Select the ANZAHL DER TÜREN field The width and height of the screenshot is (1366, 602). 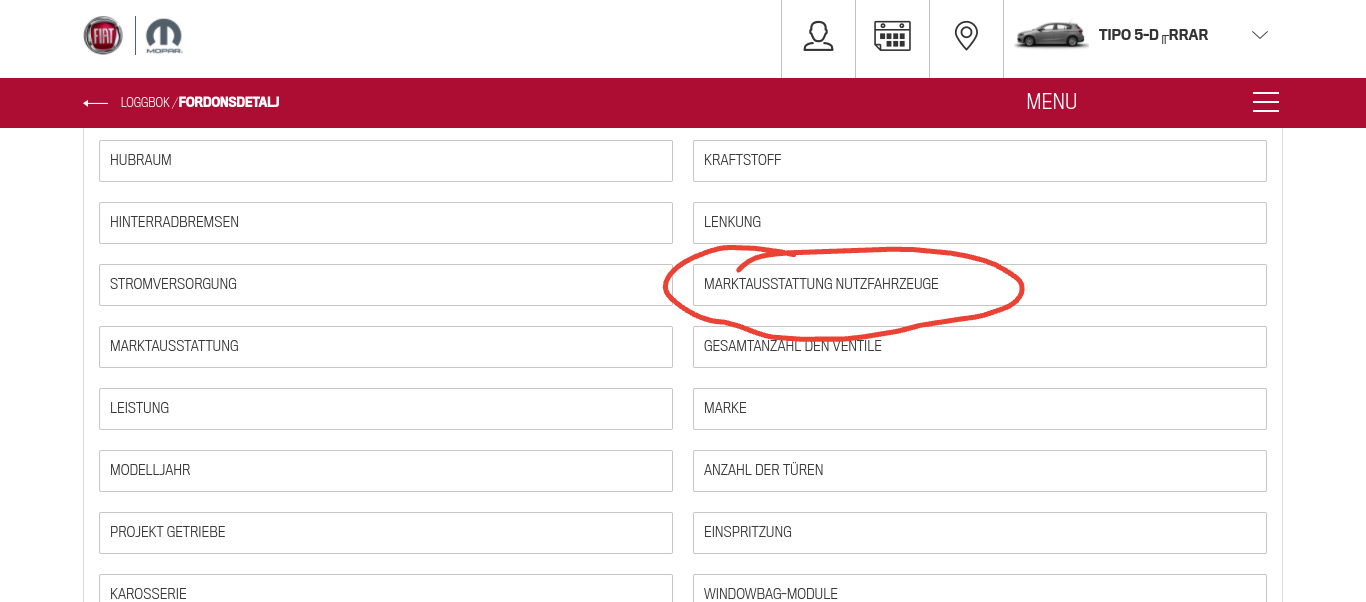pos(979,471)
